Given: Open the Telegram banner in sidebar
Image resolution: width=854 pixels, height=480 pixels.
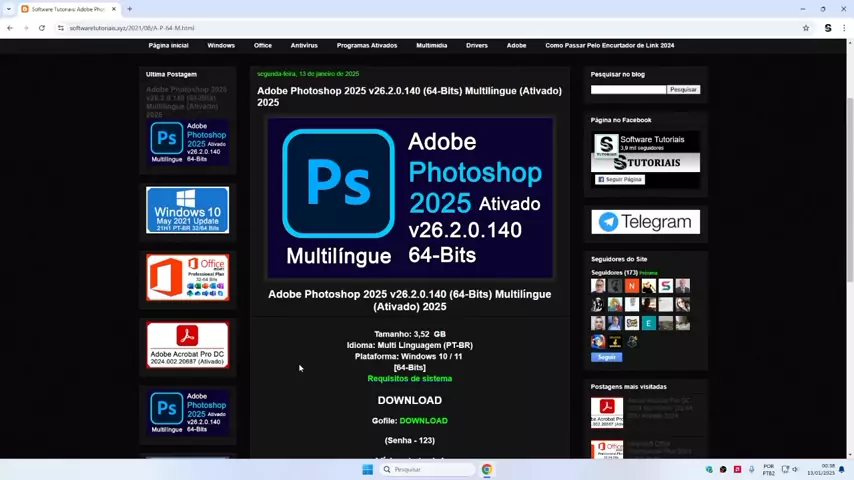Looking at the screenshot, I should coord(645,222).
